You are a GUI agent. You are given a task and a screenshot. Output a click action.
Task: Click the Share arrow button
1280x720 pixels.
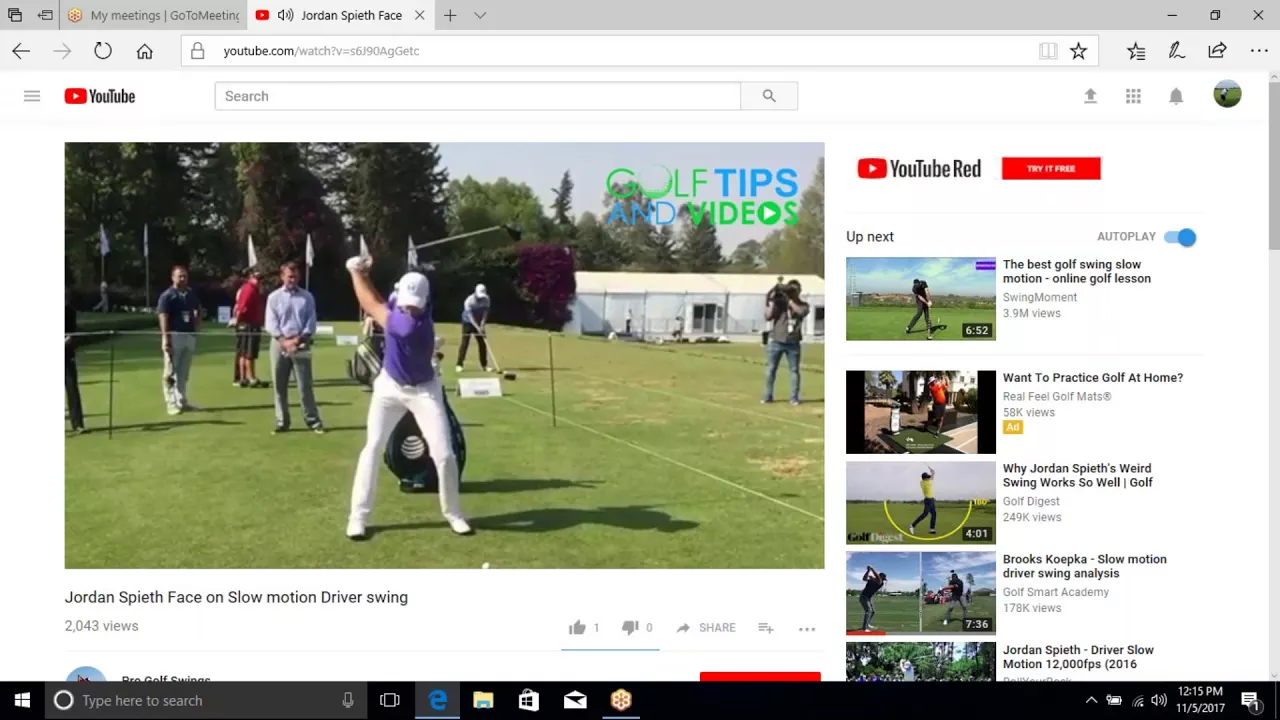pyautogui.click(x=706, y=627)
